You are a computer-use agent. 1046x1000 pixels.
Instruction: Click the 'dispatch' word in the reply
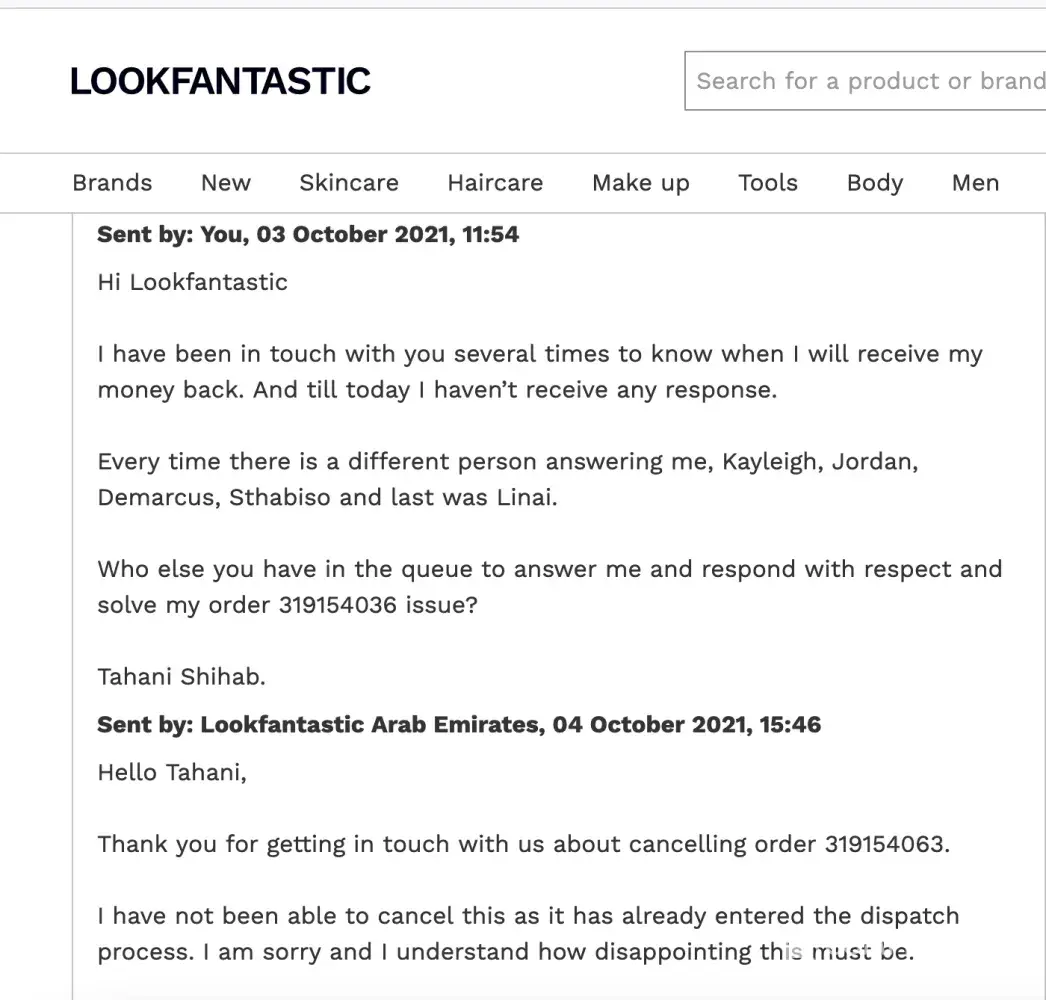pyautogui.click(x=898, y=916)
